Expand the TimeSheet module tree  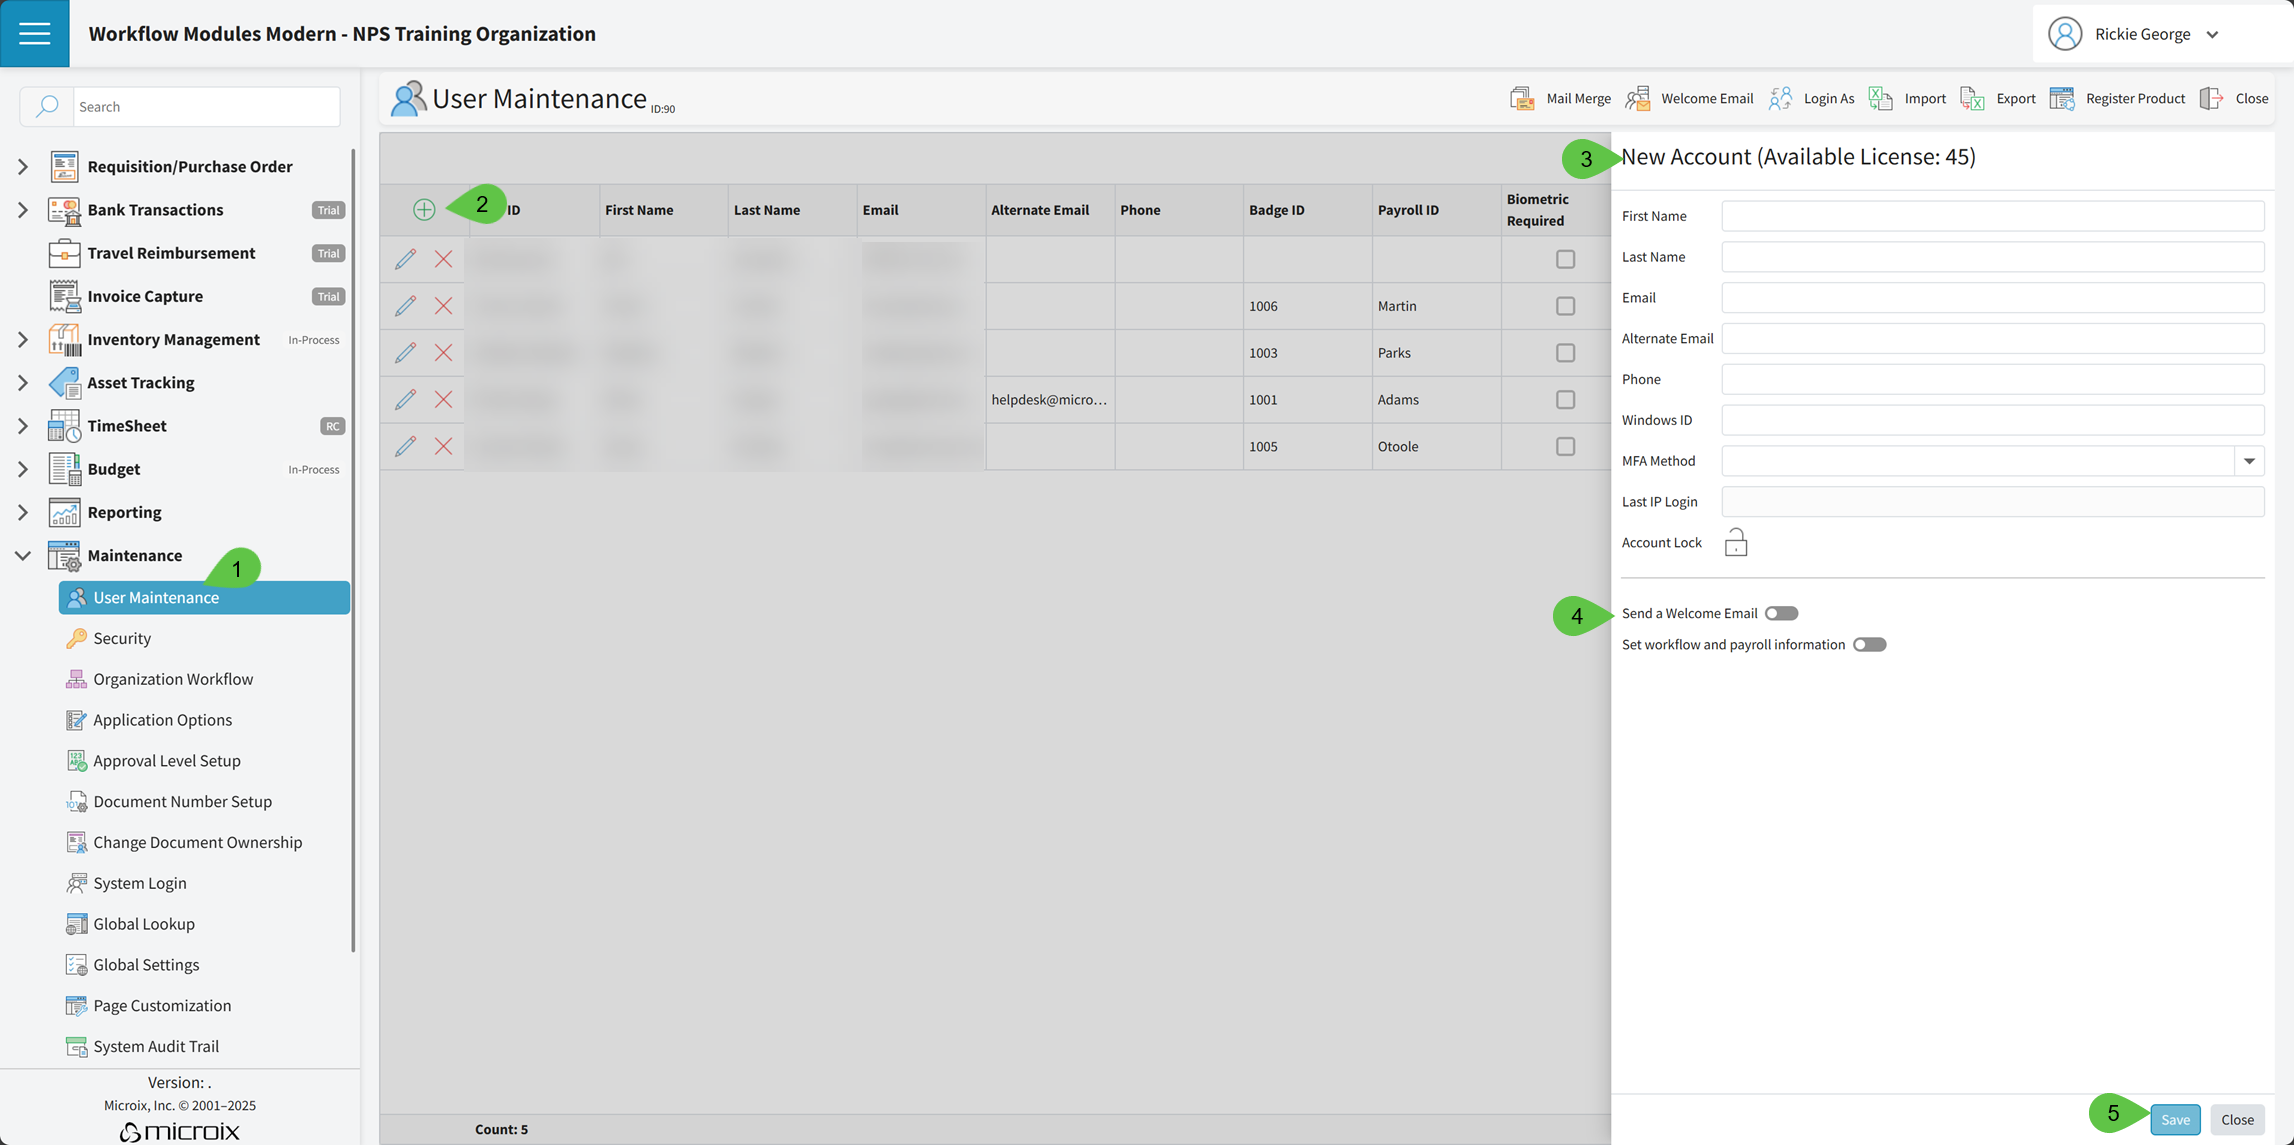23,425
